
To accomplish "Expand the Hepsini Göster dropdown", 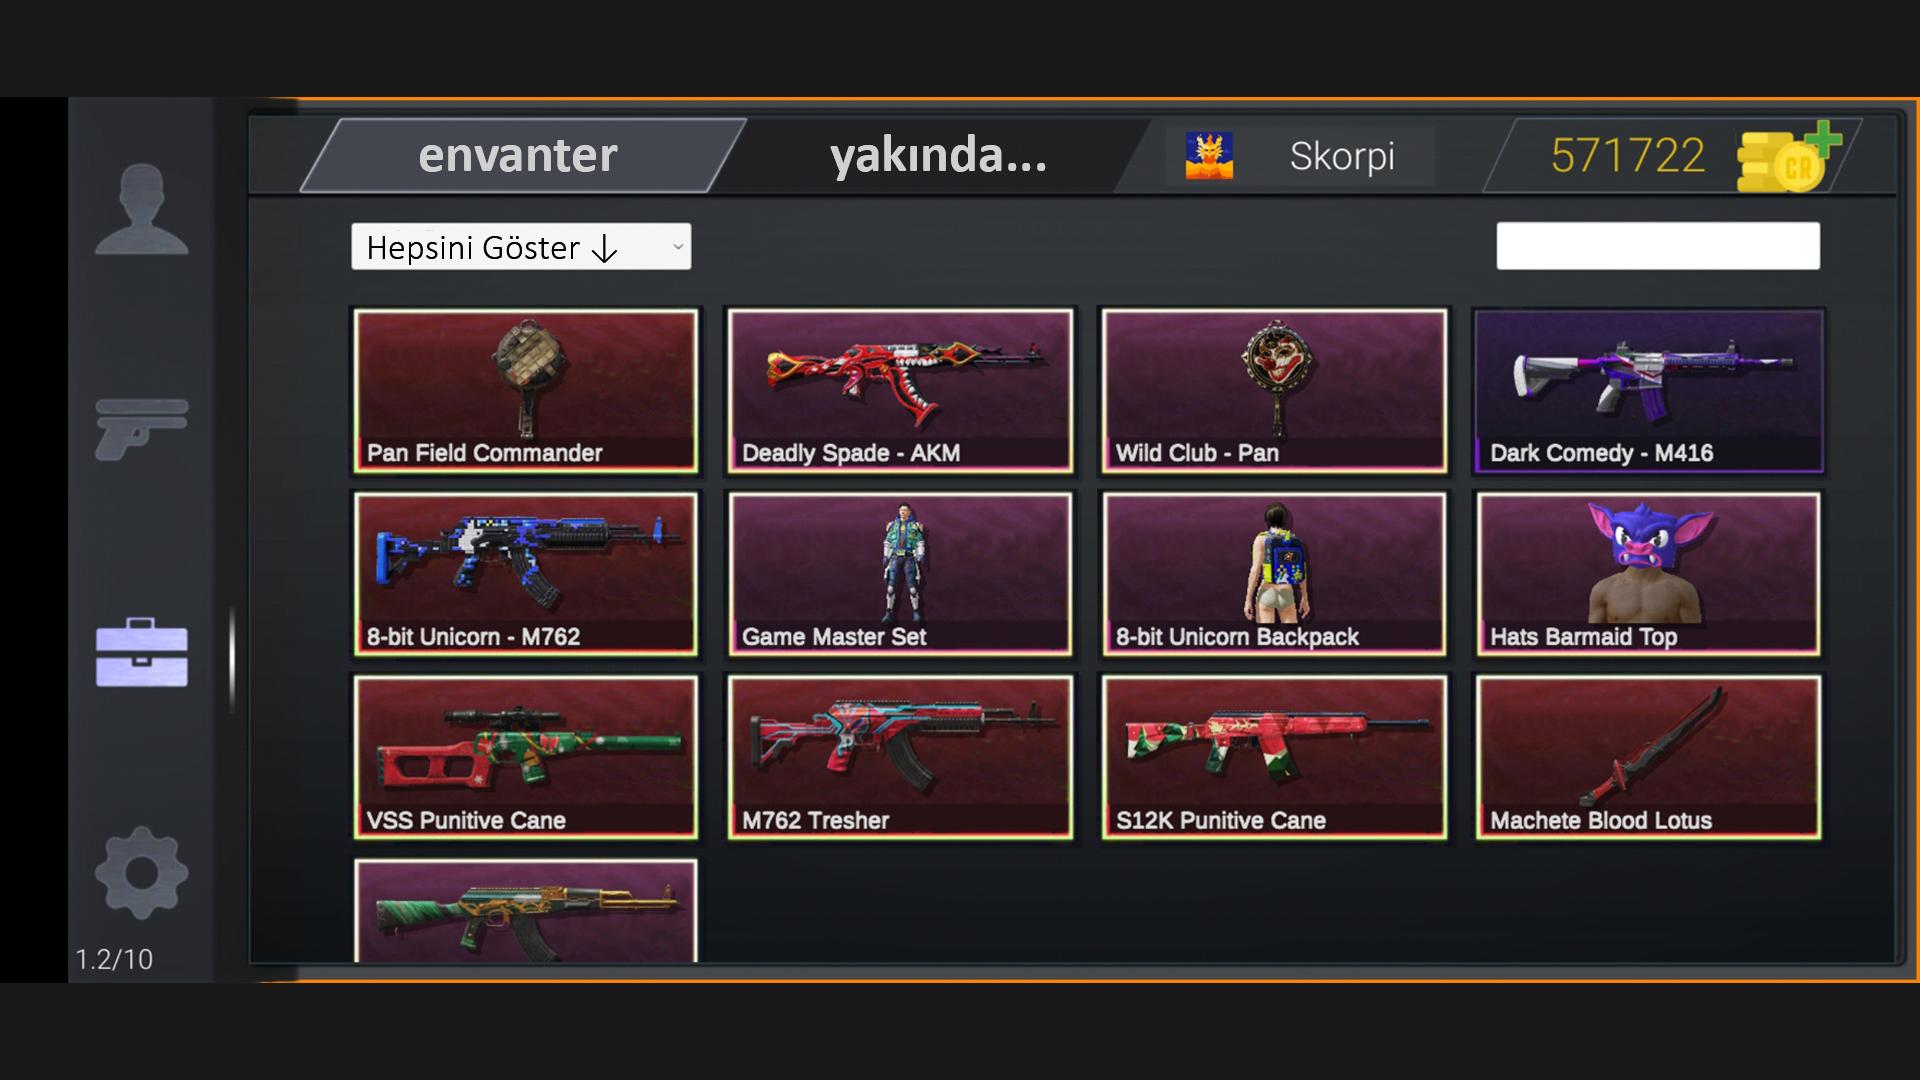I will click(x=521, y=247).
